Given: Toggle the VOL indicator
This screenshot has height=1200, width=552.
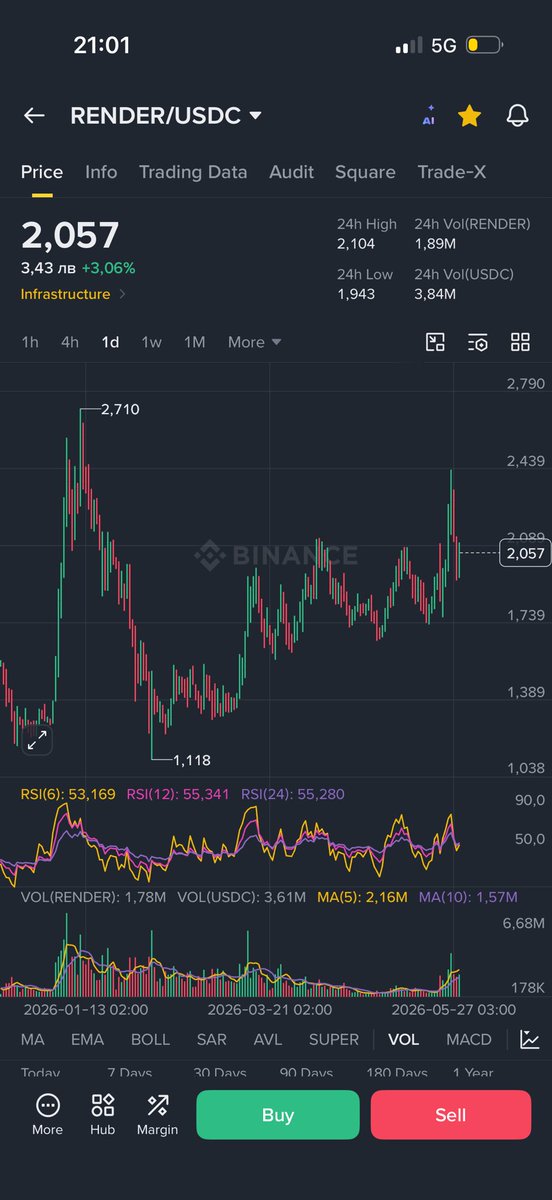Looking at the screenshot, I should point(404,1039).
